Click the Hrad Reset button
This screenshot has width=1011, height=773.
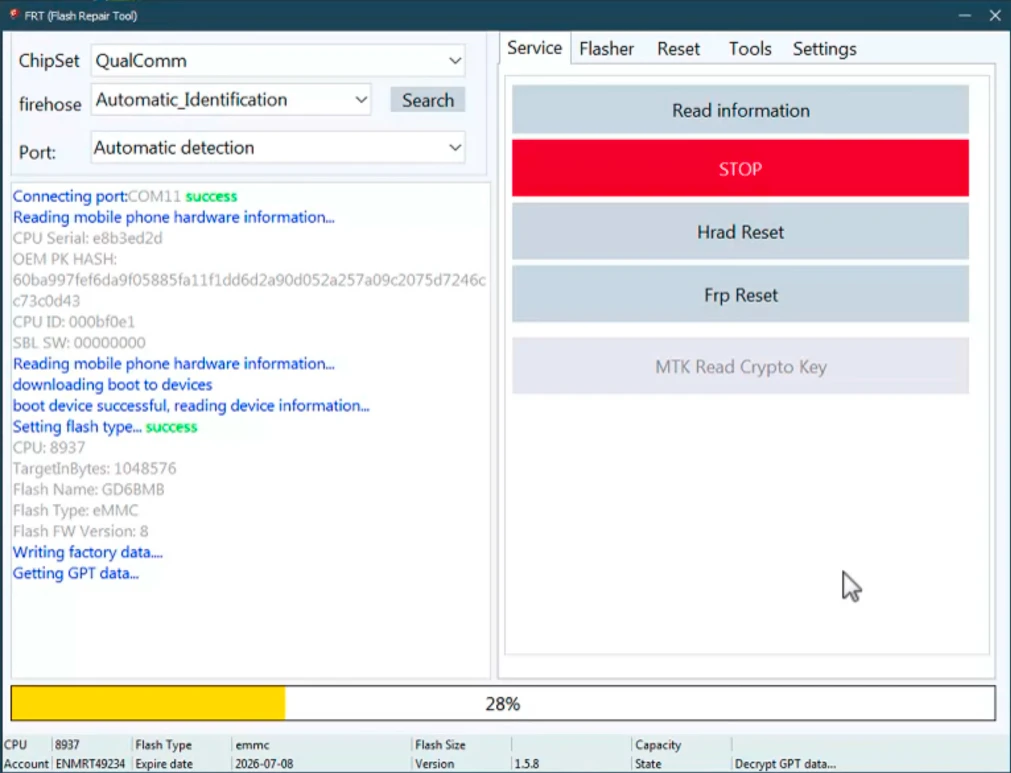coord(740,232)
